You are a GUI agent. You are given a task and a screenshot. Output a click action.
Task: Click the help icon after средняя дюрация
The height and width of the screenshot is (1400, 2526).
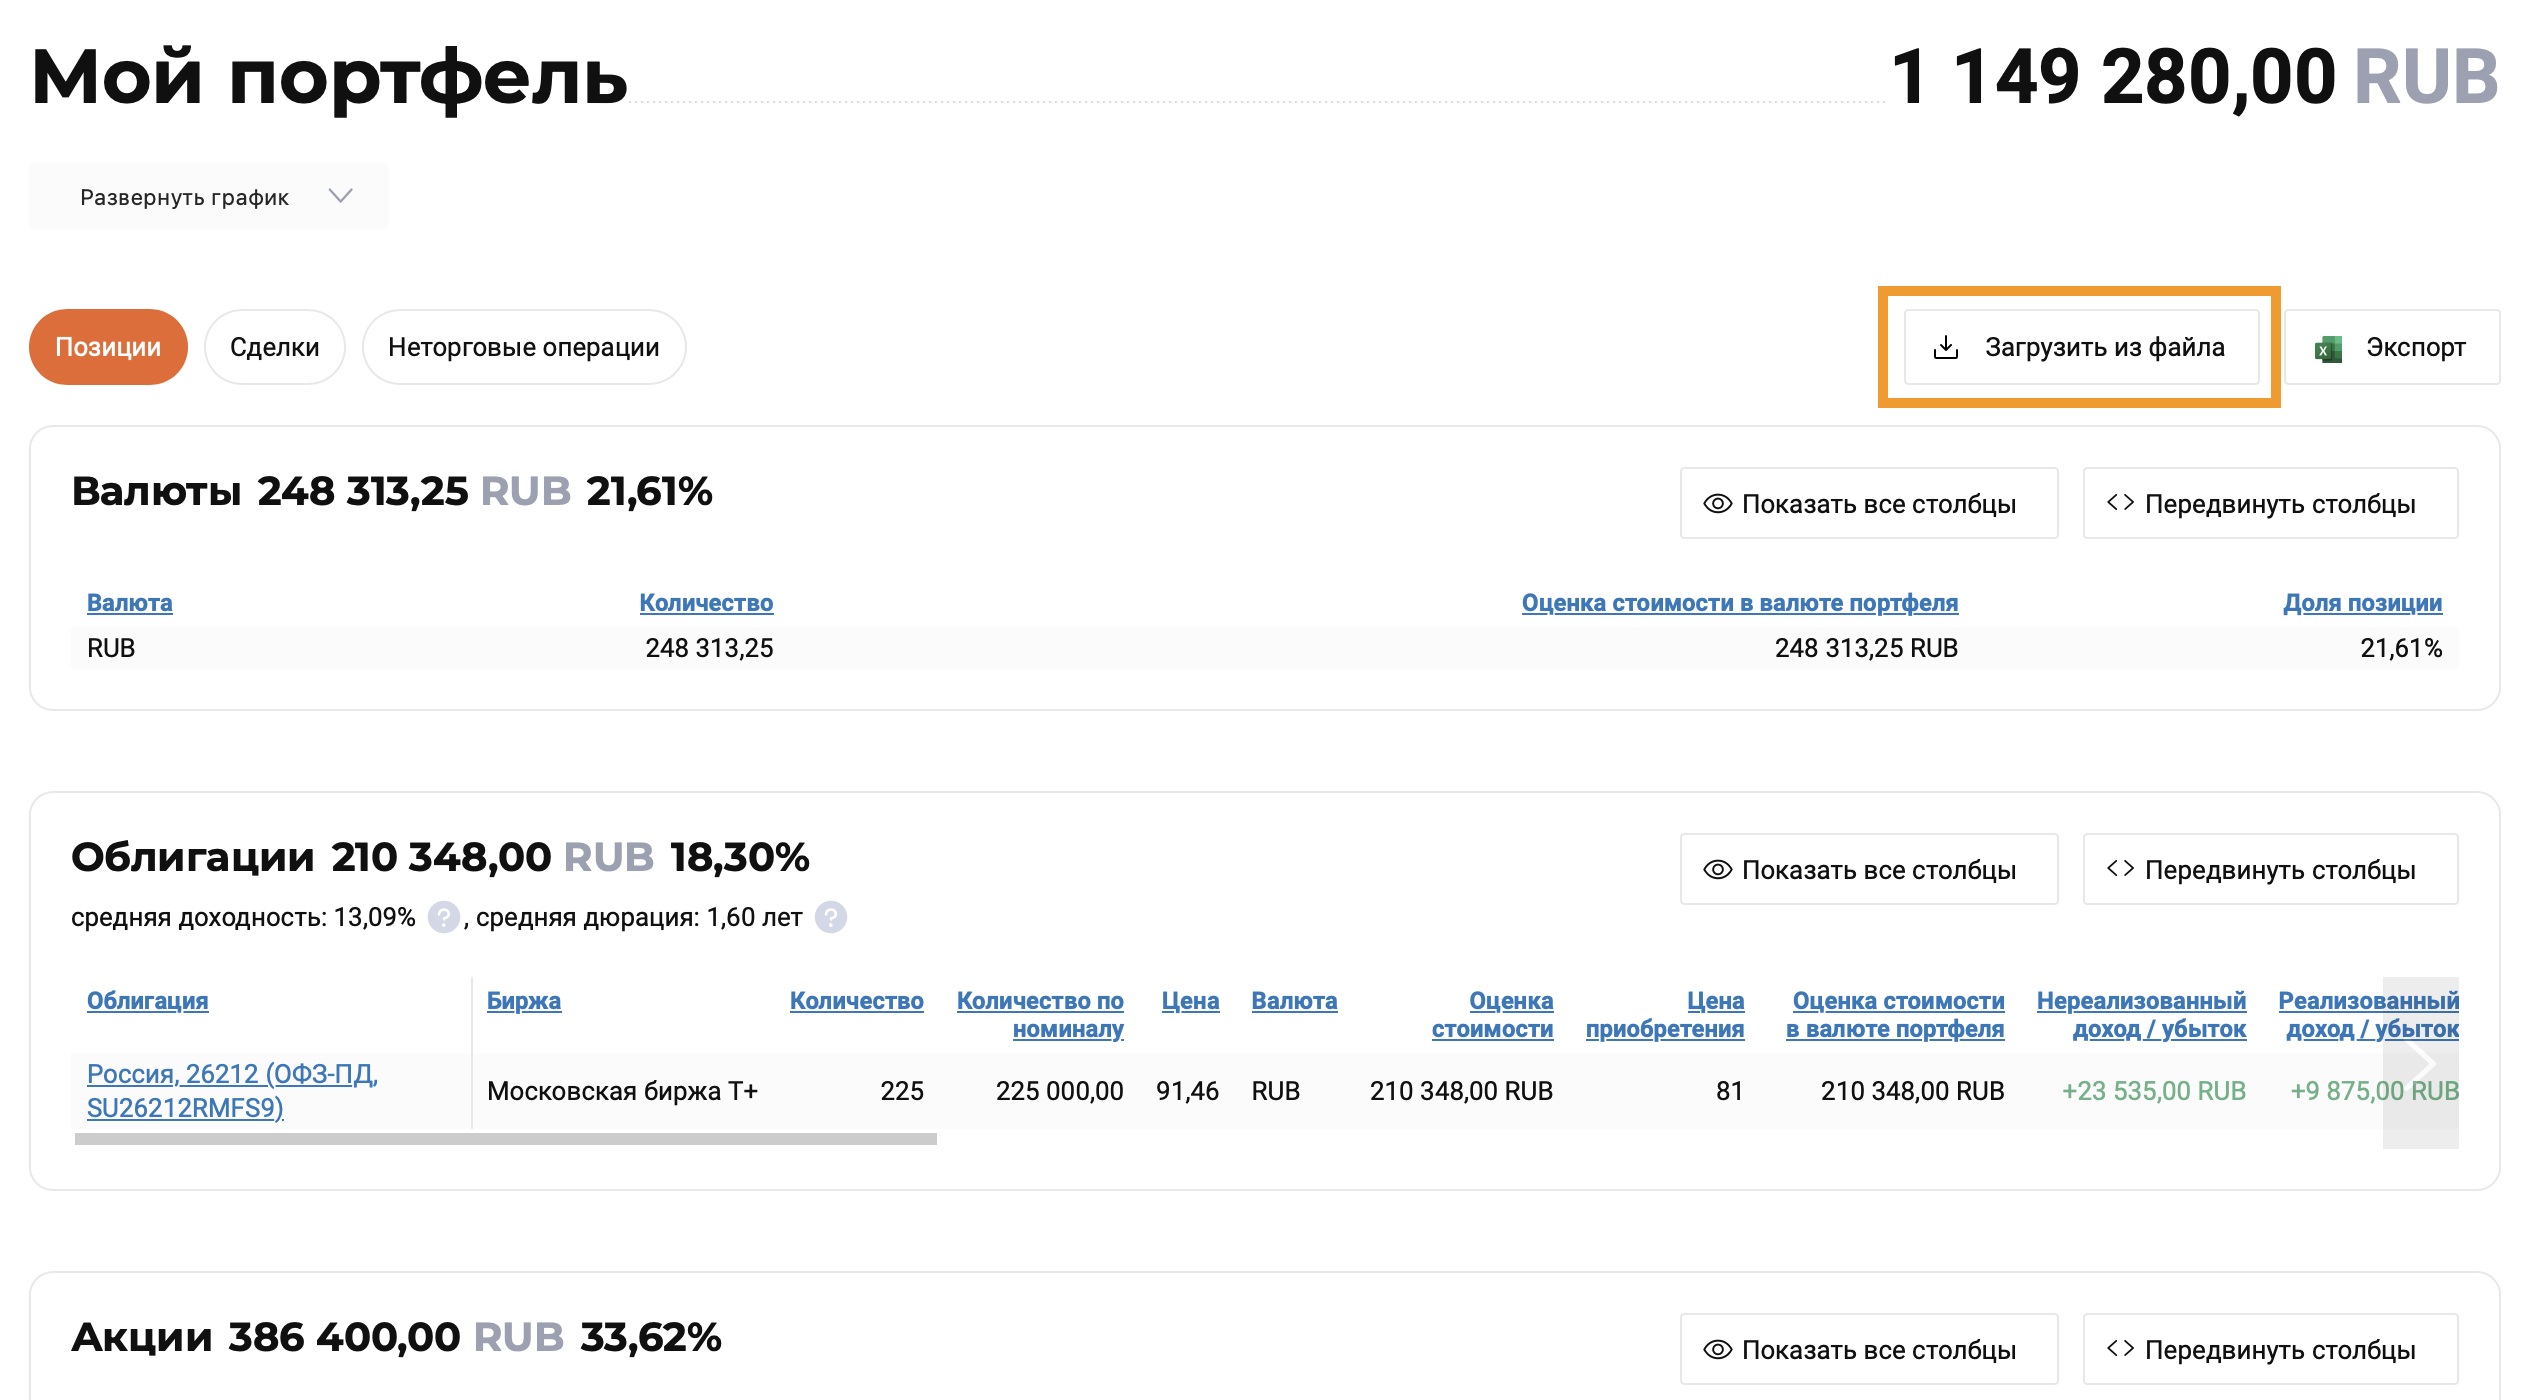tap(830, 917)
